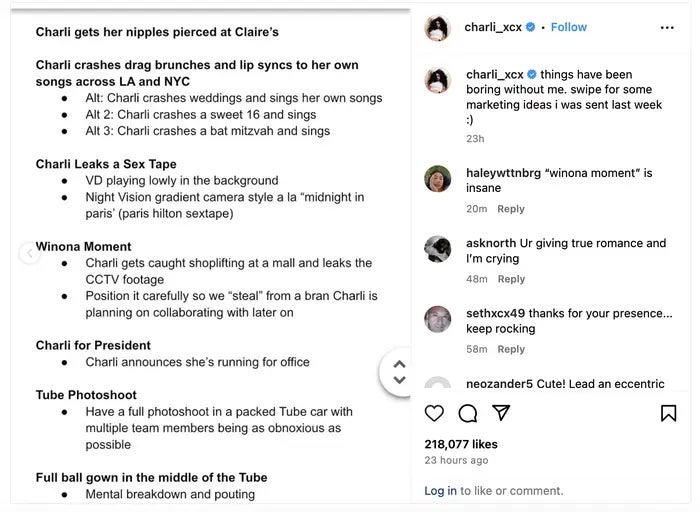This screenshot has height=512, width=700.
Task: Go to previous slide with left arrow
Action: click(30, 254)
